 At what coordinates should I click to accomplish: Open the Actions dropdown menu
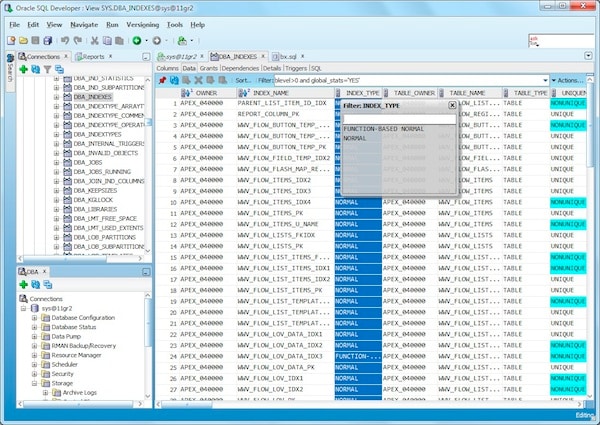pyautogui.click(x=568, y=79)
